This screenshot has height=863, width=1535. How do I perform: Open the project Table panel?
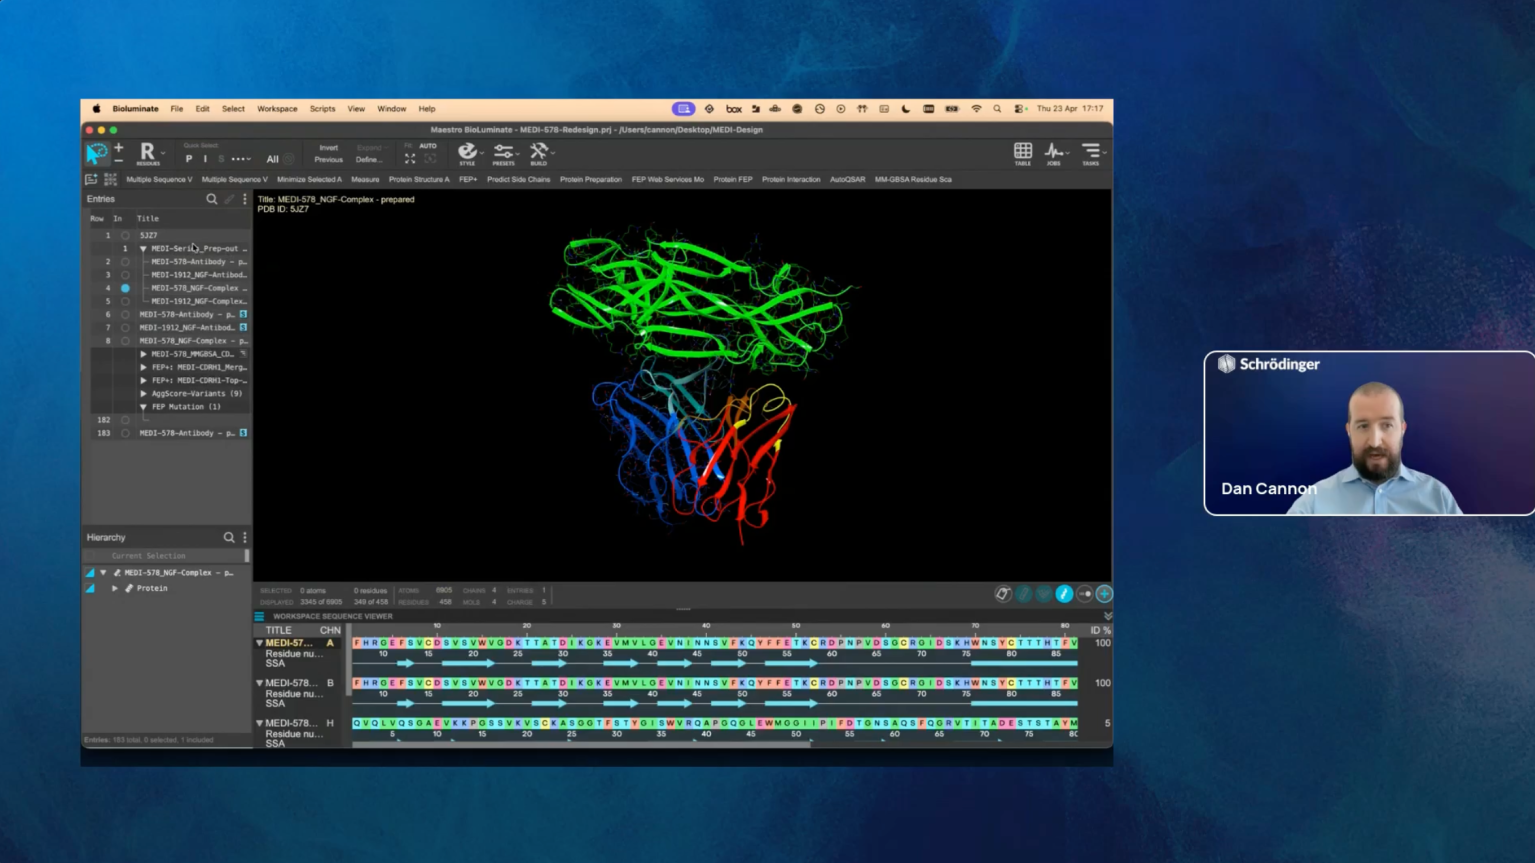[x=1022, y=153]
